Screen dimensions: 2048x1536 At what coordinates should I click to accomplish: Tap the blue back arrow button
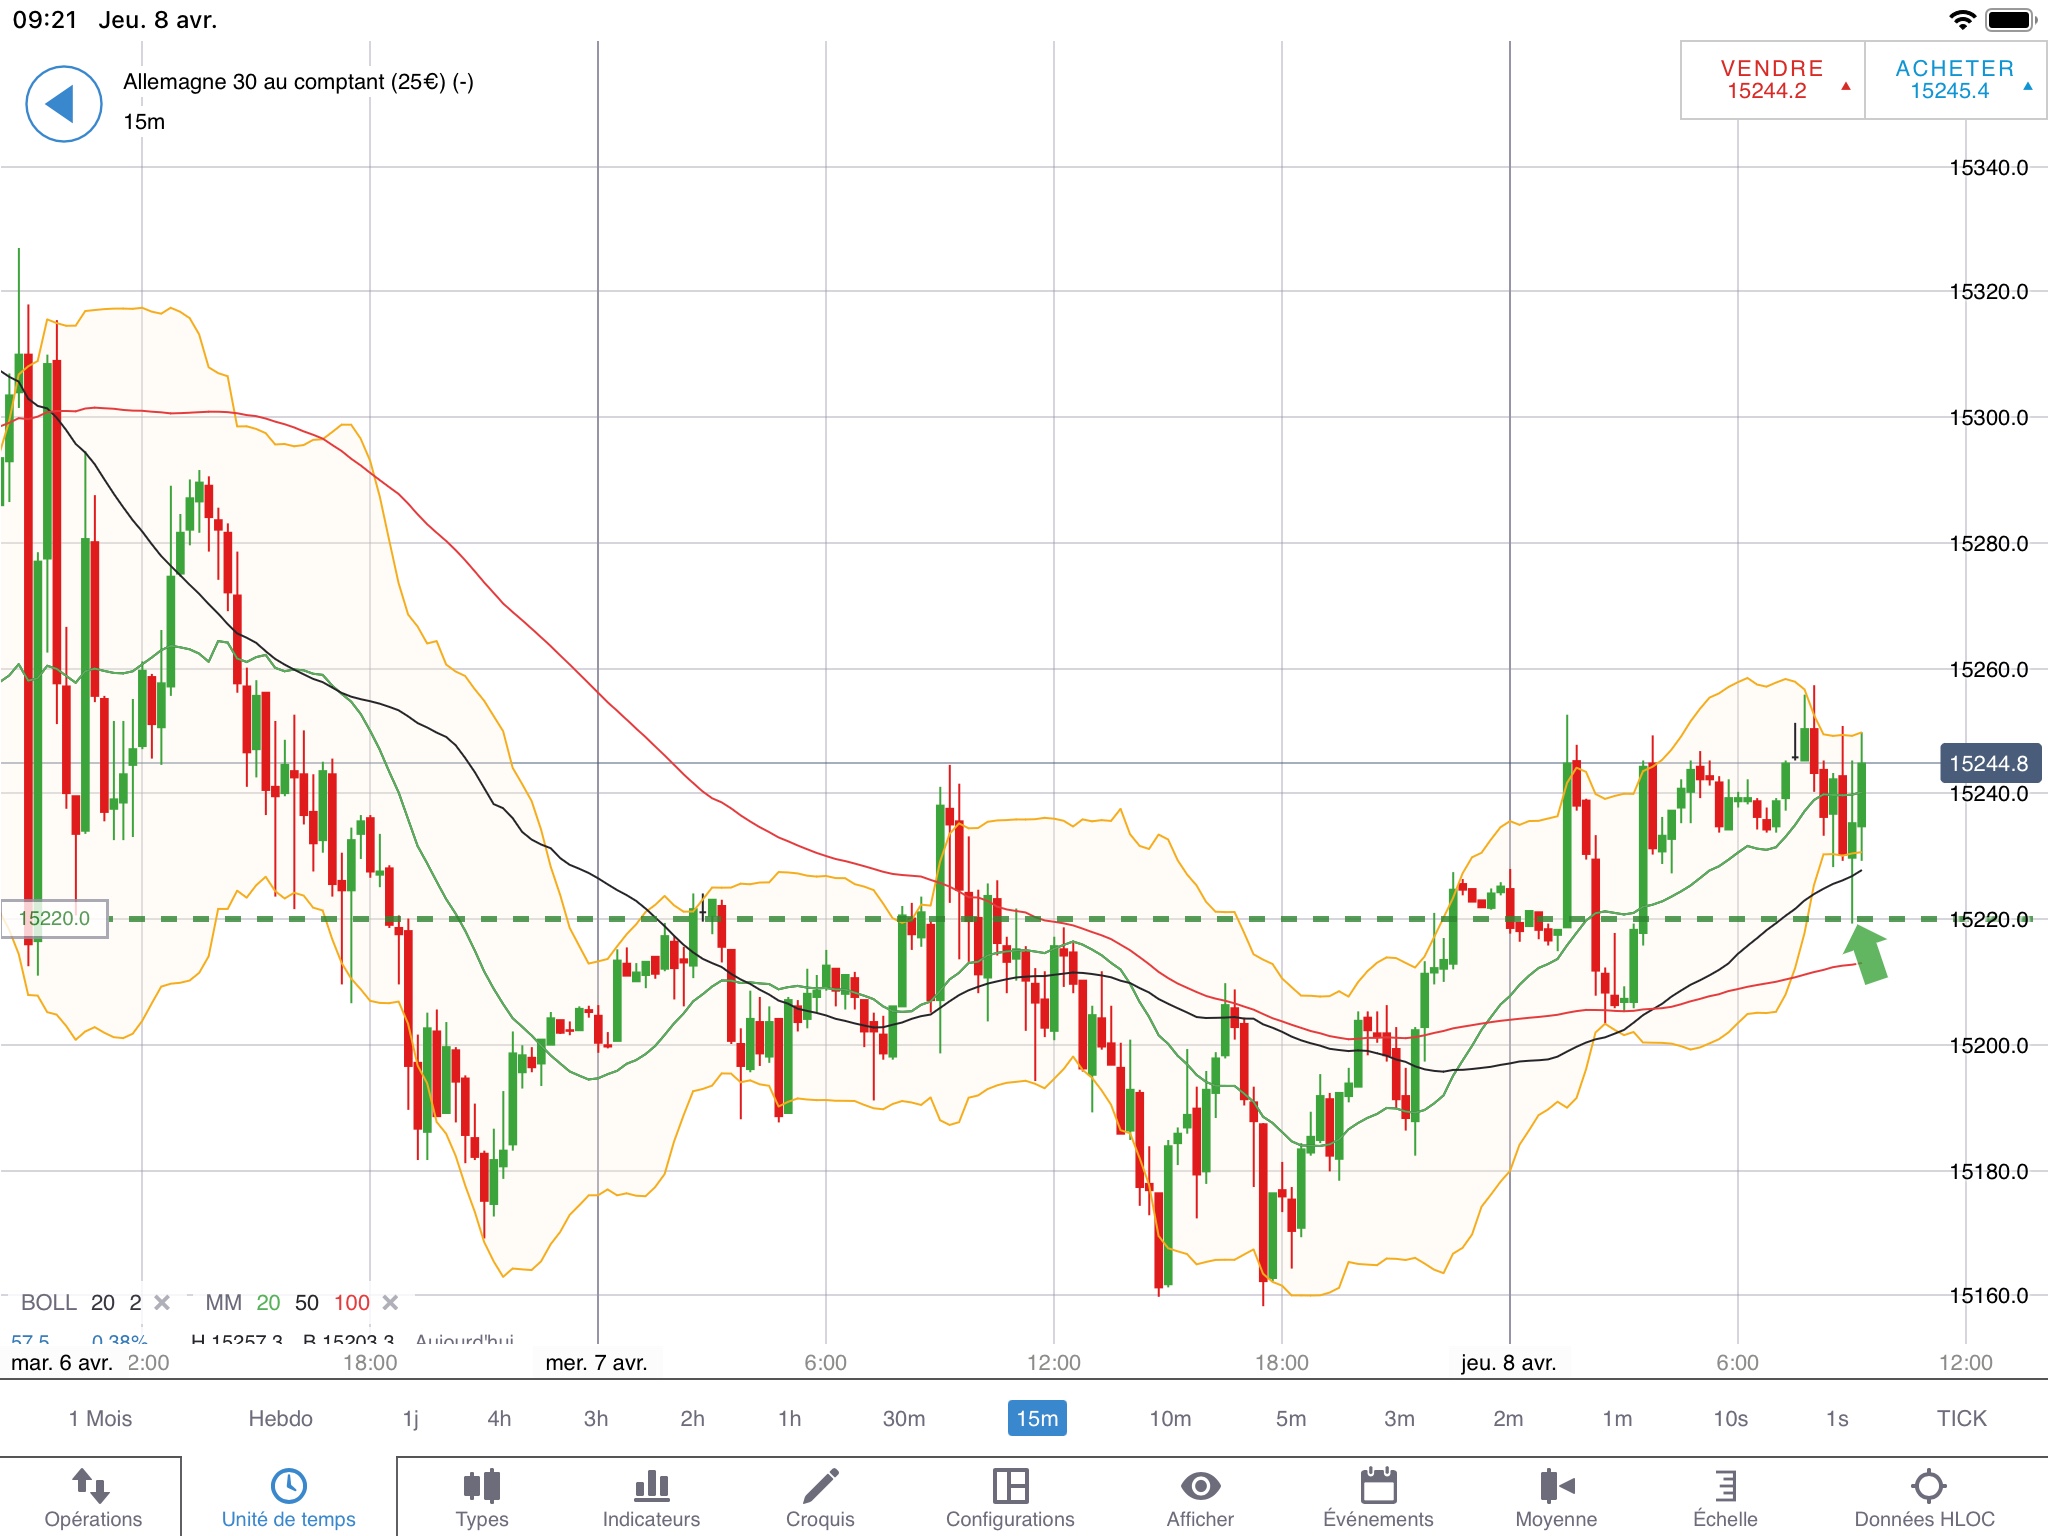pyautogui.click(x=63, y=104)
